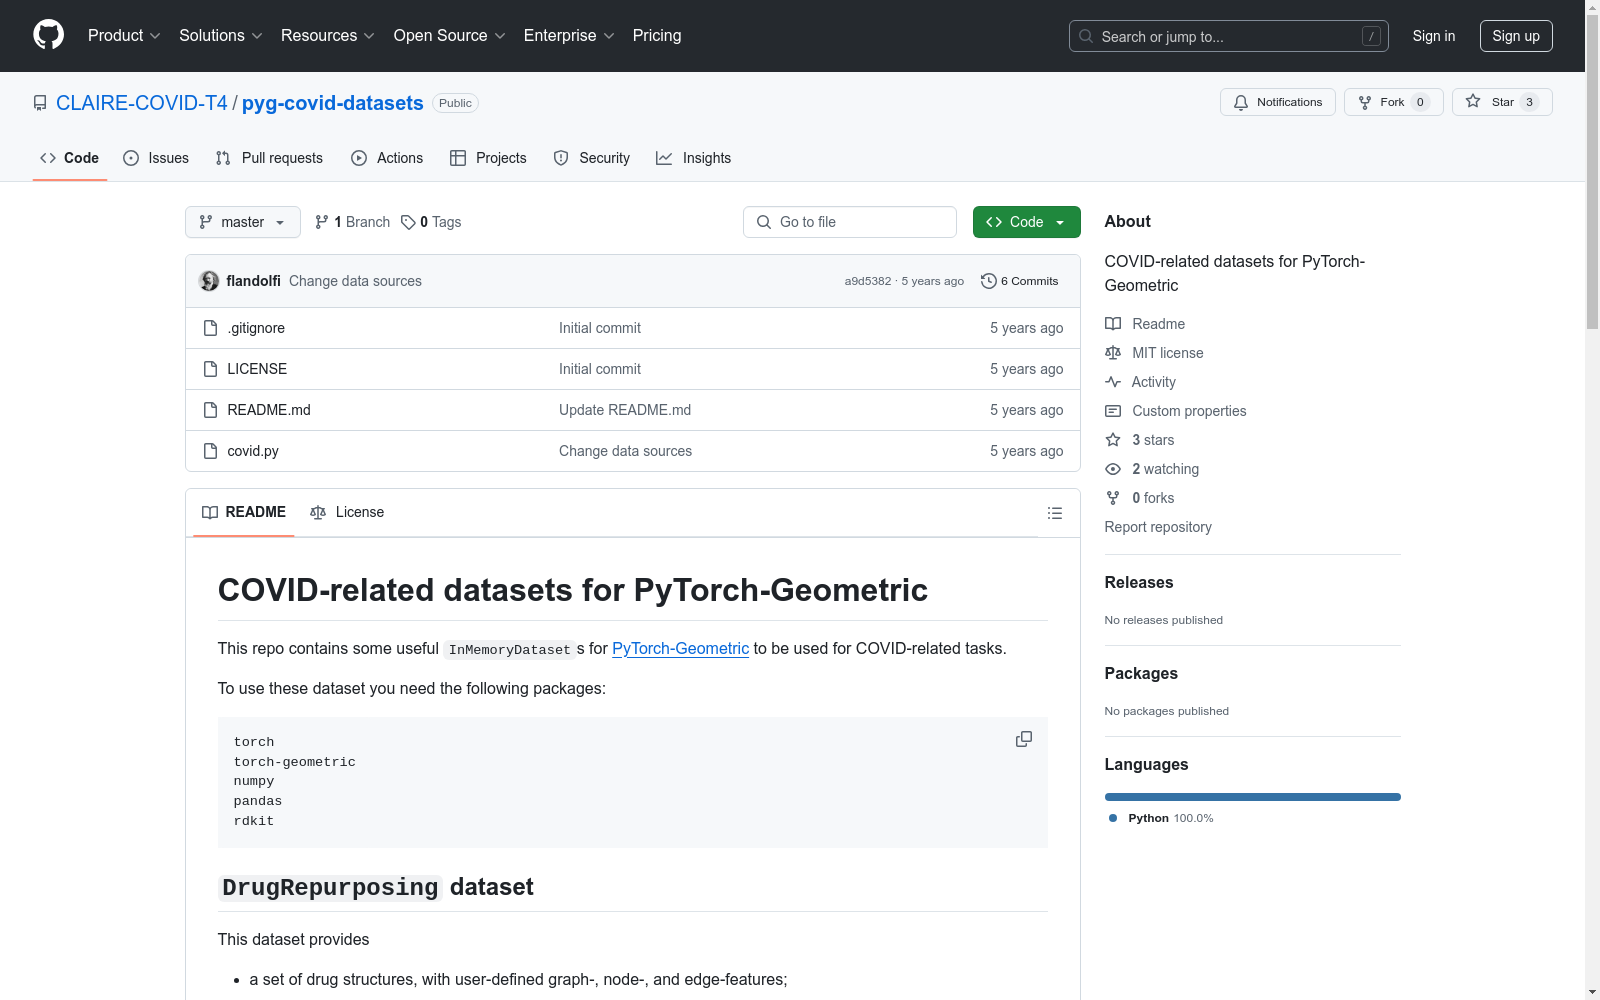The width and height of the screenshot is (1600, 1000).
Task: Click the fork icon in Fork button
Action: pyautogui.click(x=1365, y=102)
